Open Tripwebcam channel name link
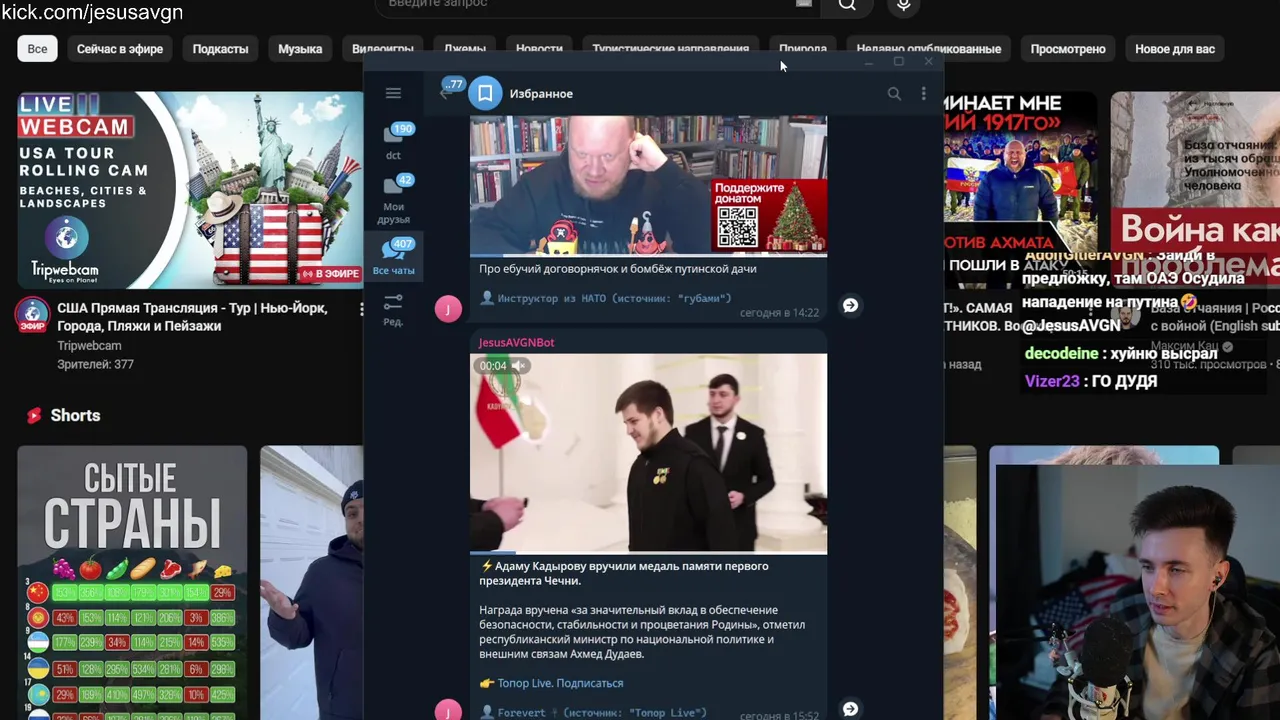This screenshot has height=720, width=1280. [x=89, y=346]
